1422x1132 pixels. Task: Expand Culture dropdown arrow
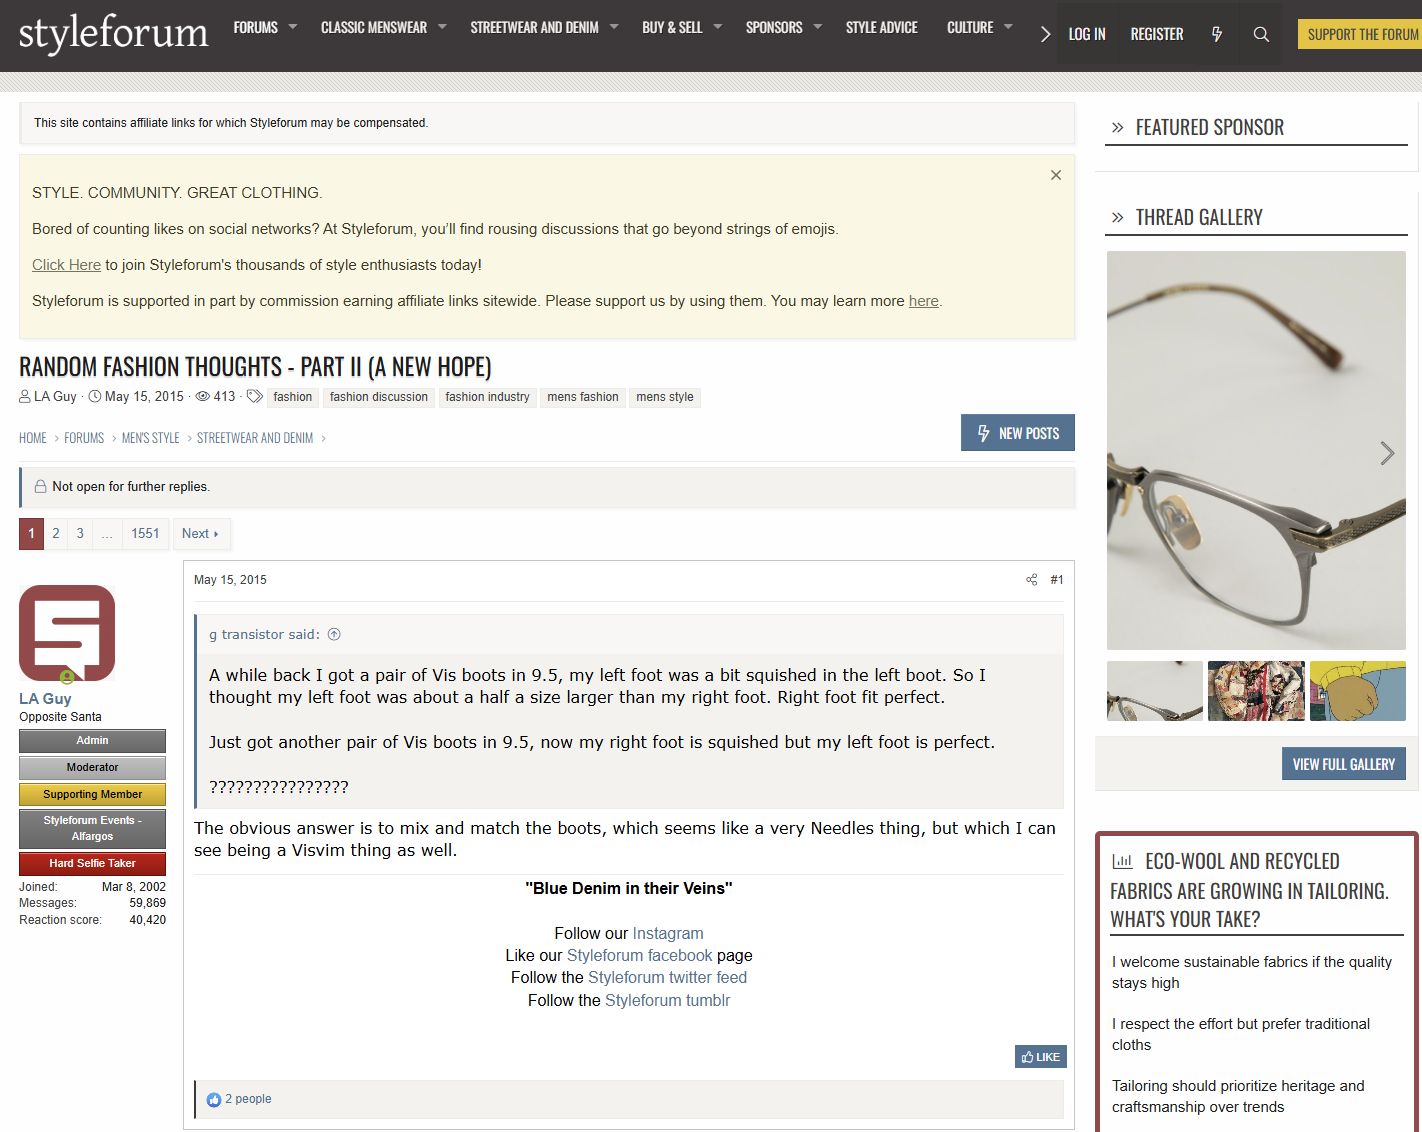click(x=1008, y=27)
